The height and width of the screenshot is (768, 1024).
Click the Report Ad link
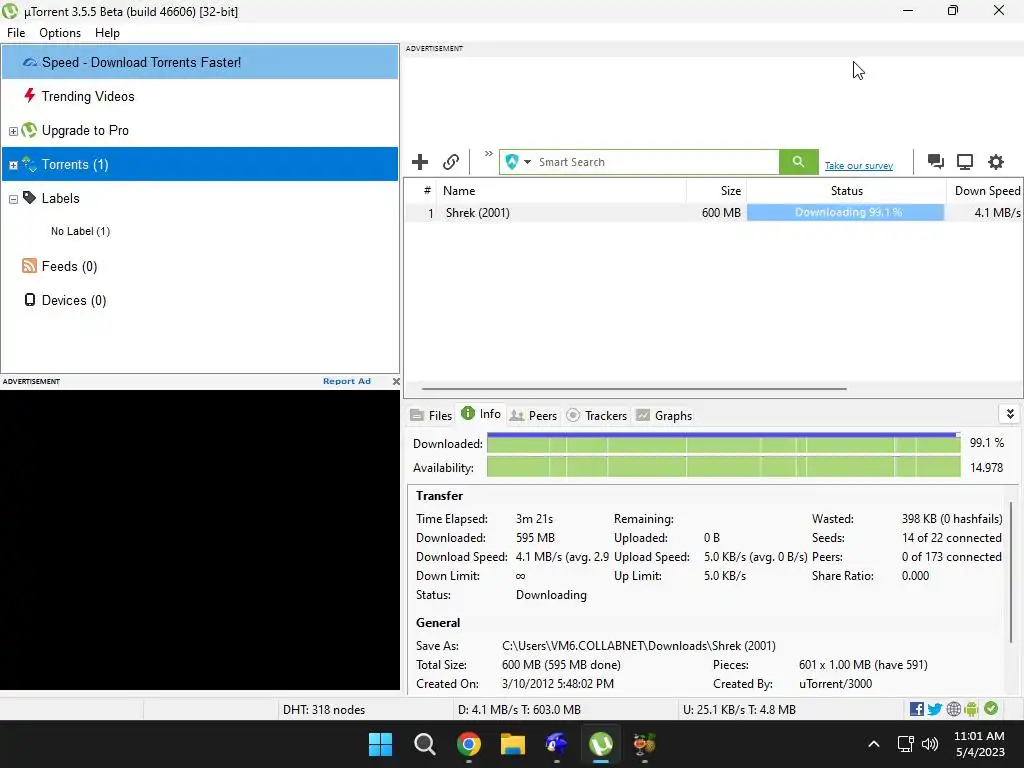[x=347, y=381]
